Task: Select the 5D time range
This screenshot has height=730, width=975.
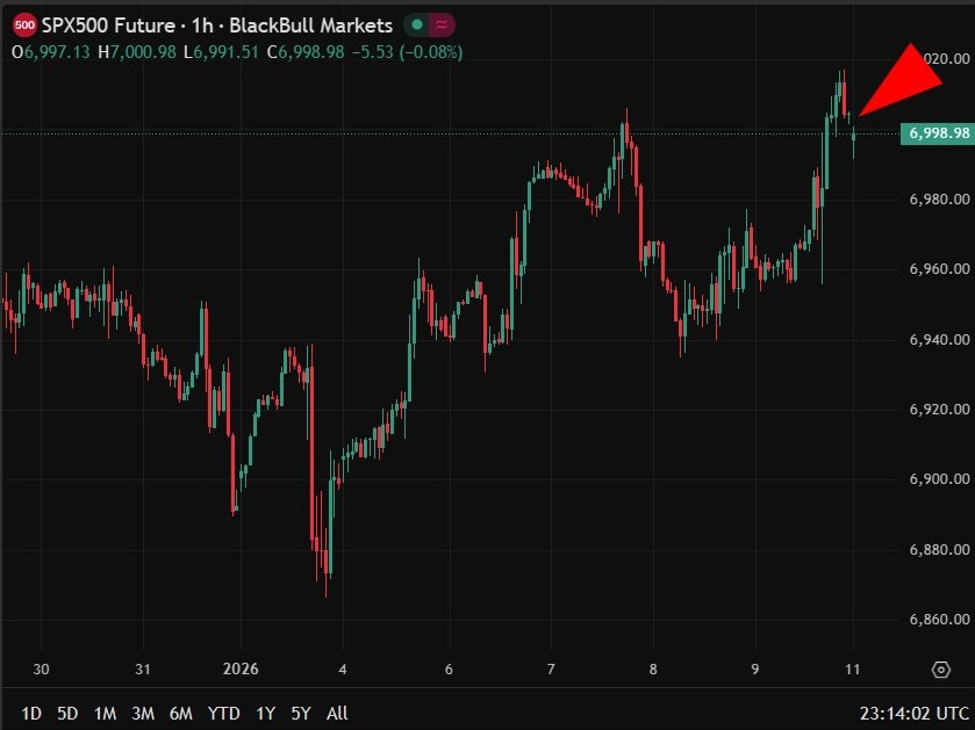Action: click(x=68, y=713)
